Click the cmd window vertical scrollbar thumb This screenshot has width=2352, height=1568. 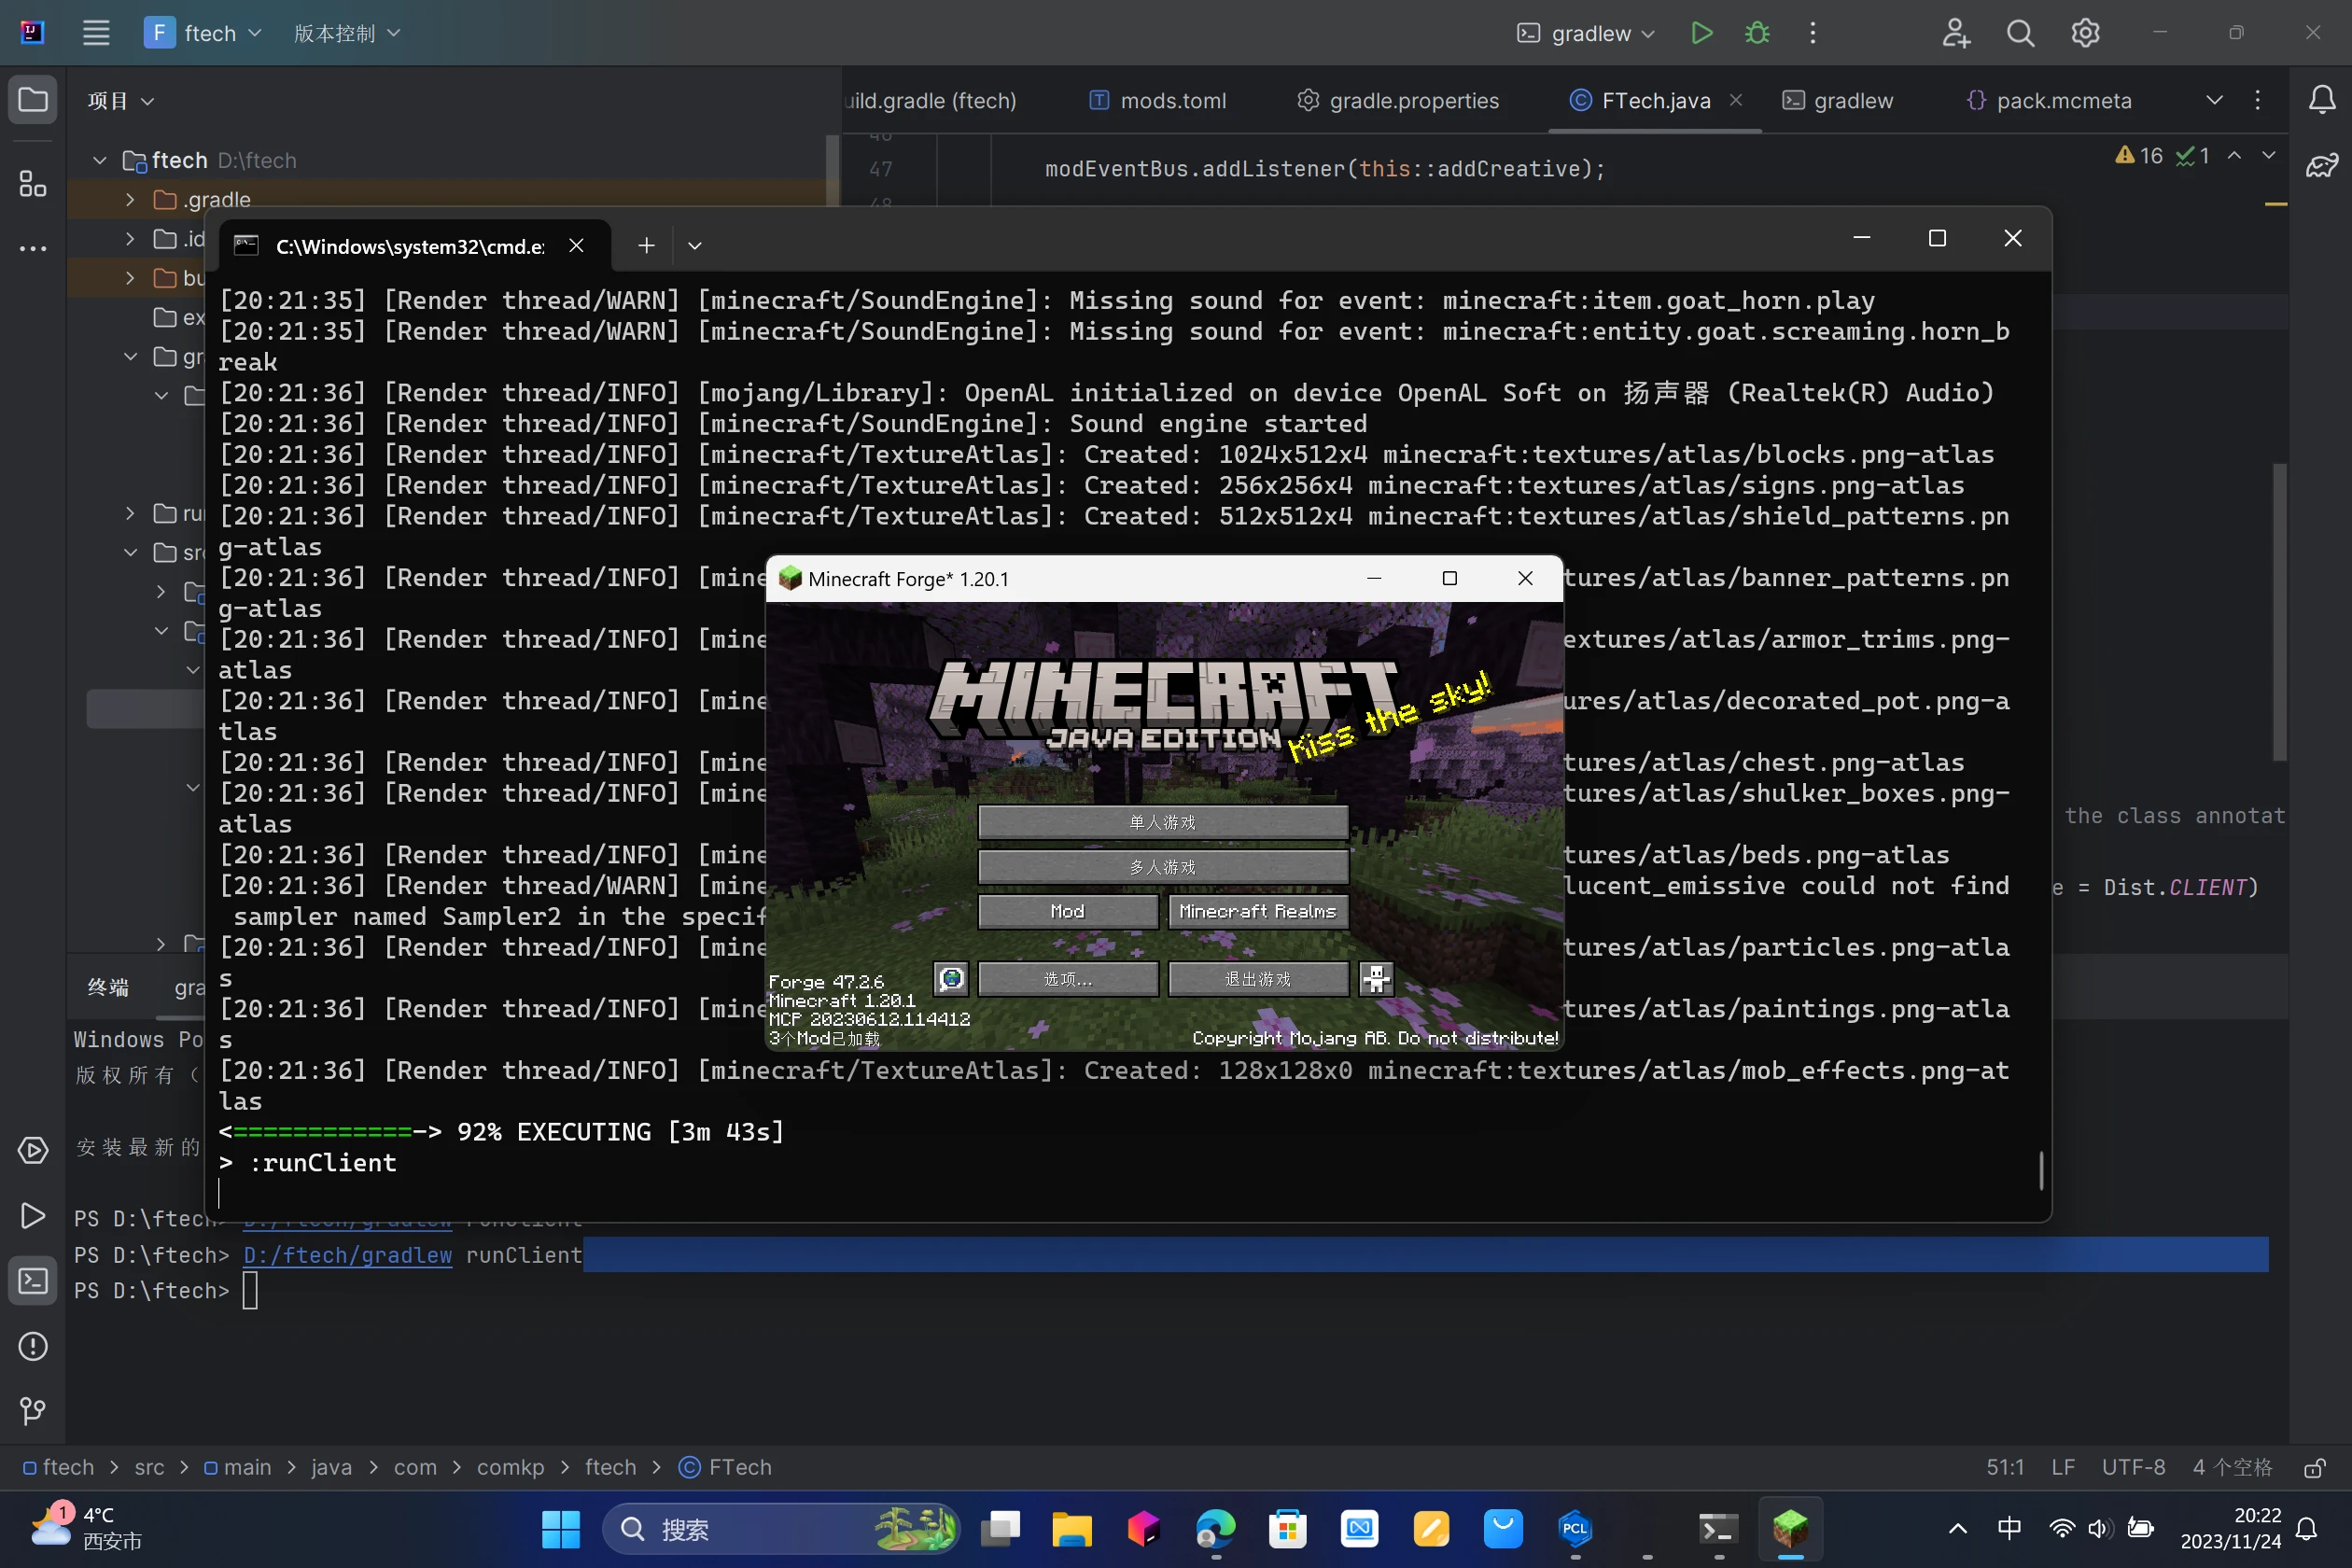click(2041, 1170)
